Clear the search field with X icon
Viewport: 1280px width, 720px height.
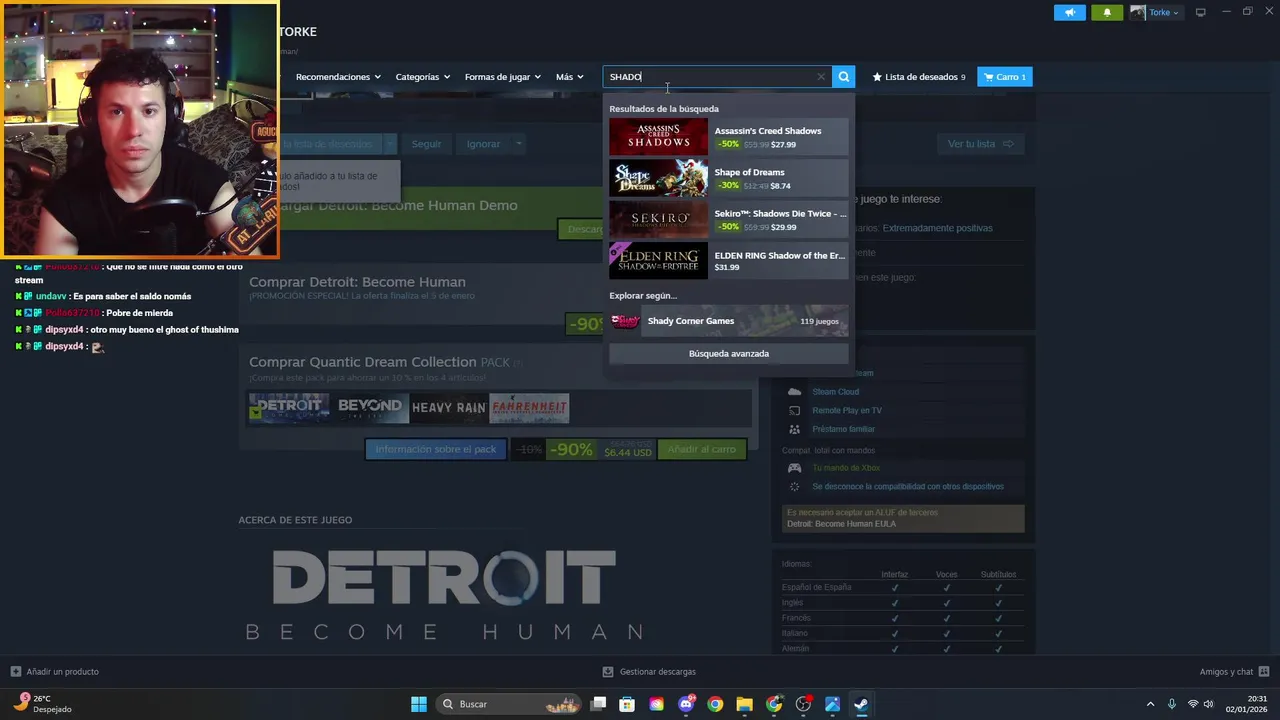click(821, 77)
